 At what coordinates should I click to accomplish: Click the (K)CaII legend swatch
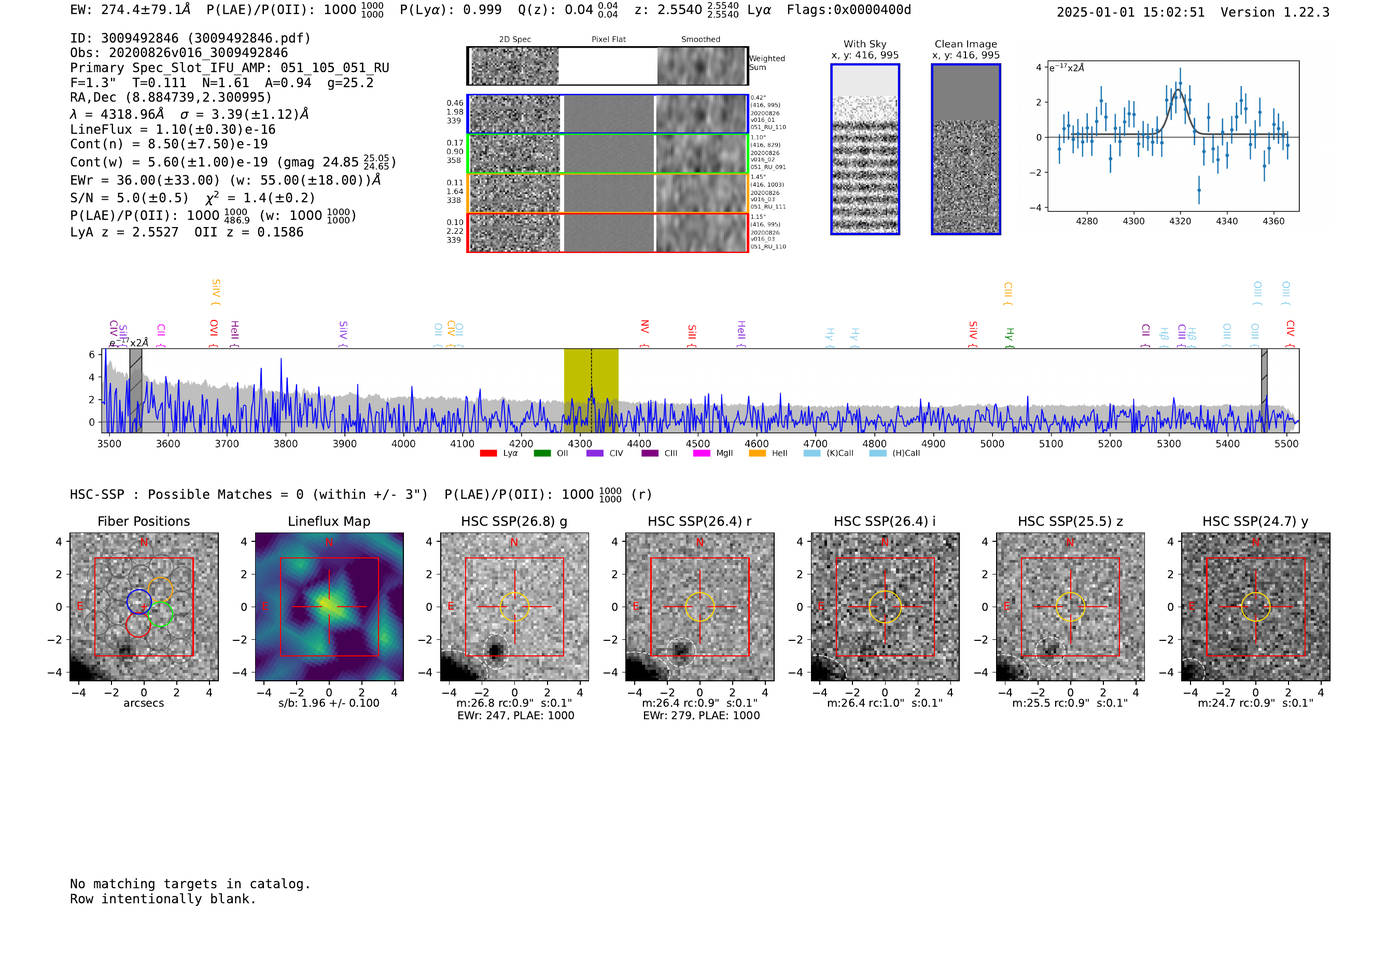click(x=812, y=453)
